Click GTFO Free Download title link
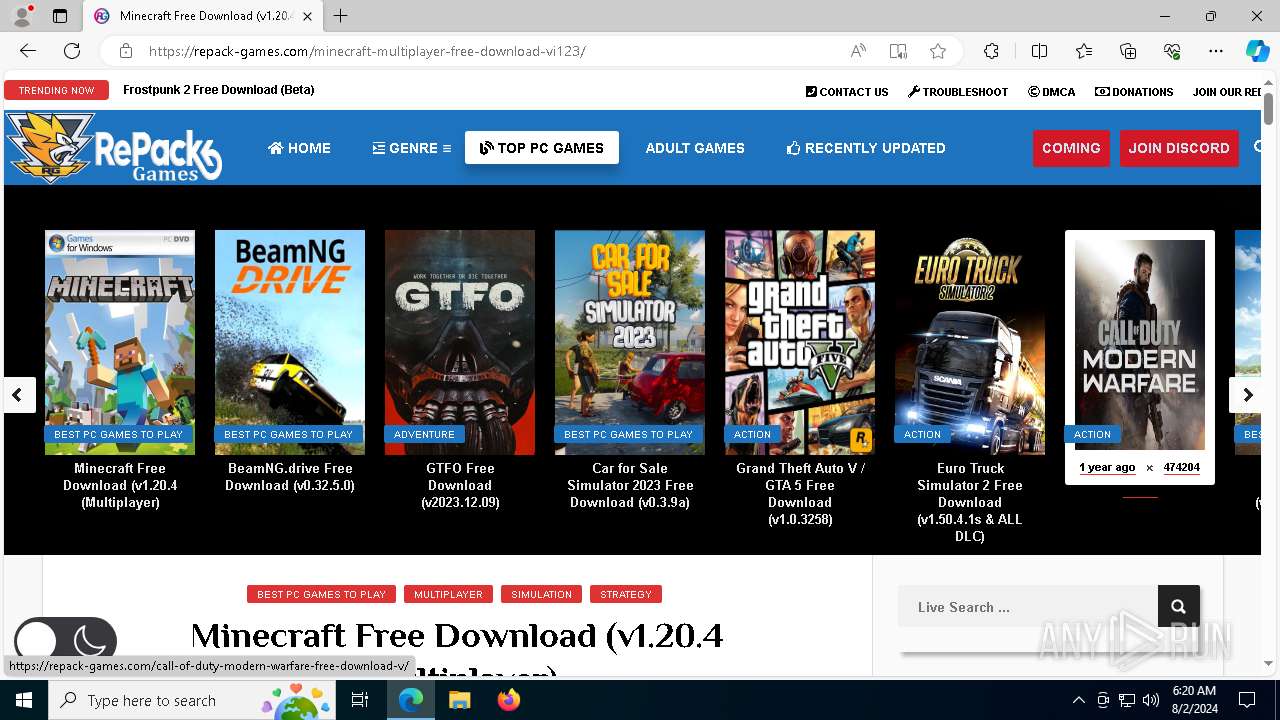 [x=460, y=485]
